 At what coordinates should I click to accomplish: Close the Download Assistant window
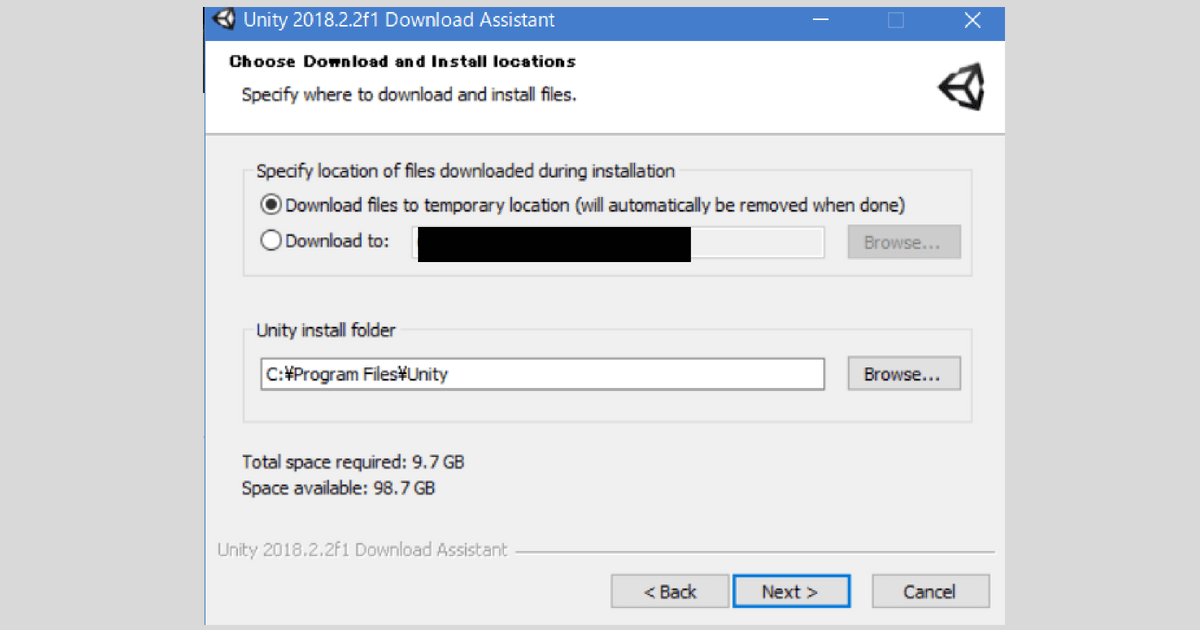click(x=972, y=20)
